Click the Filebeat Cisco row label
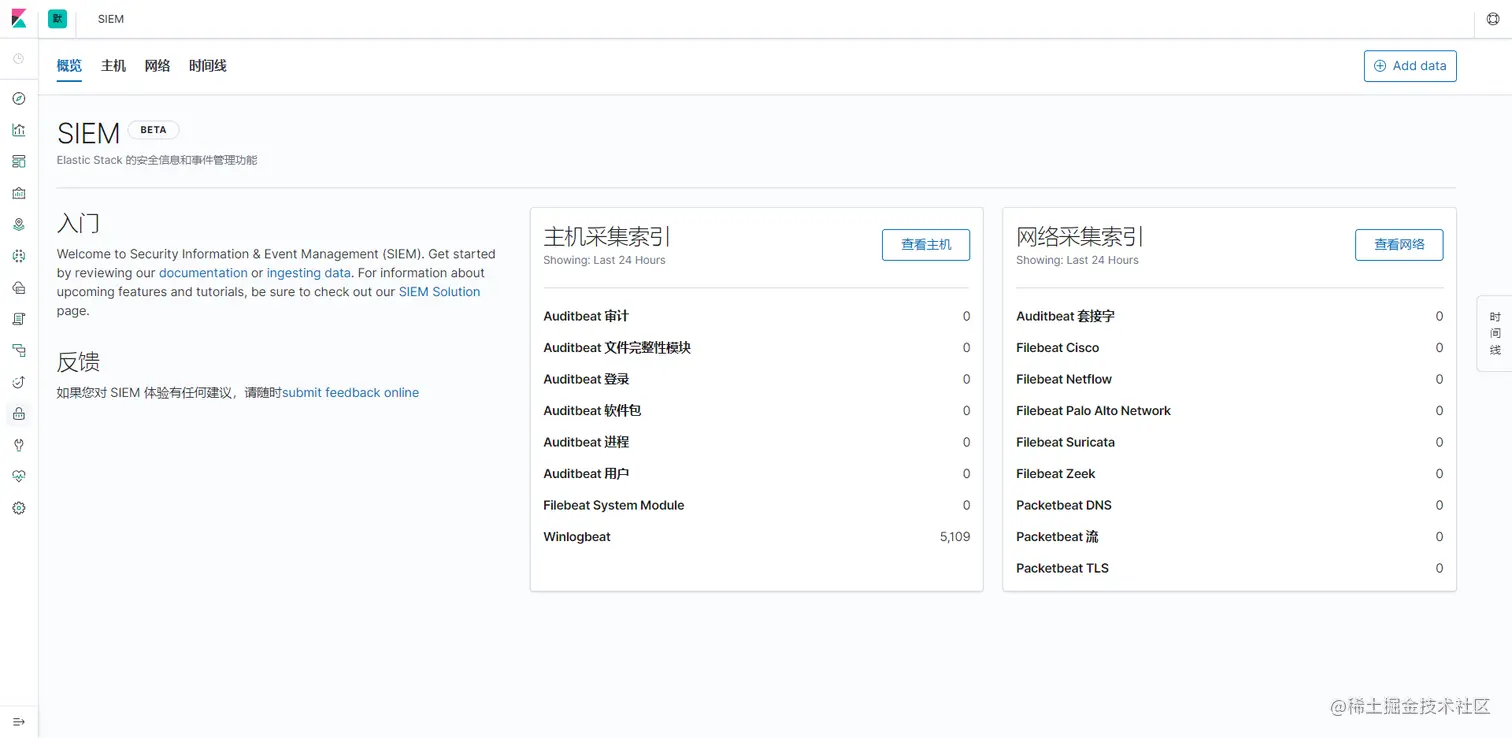The height and width of the screenshot is (738, 1512). coord(1057,348)
